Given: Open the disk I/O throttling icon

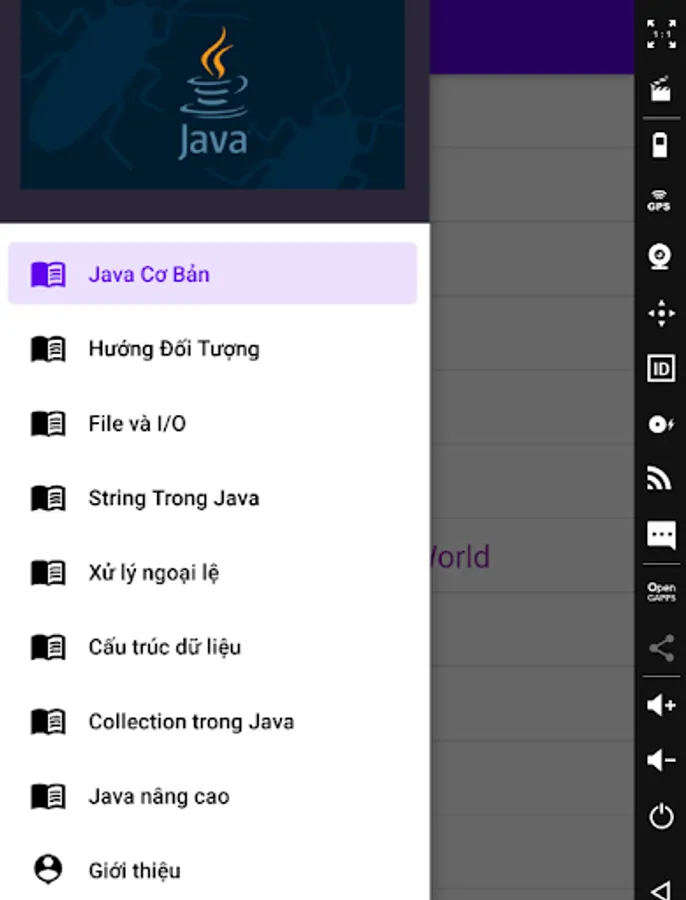Looking at the screenshot, I should pyautogui.click(x=661, y=424).
